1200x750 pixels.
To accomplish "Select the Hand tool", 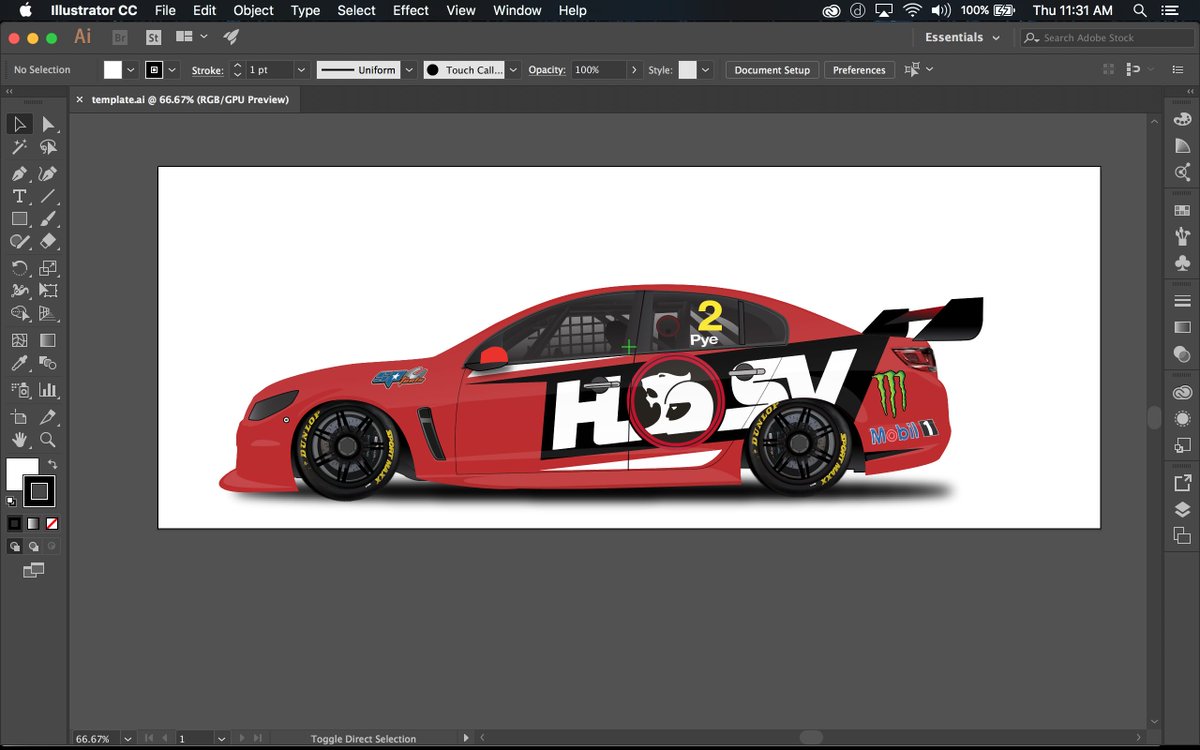I will click(19, 440).
